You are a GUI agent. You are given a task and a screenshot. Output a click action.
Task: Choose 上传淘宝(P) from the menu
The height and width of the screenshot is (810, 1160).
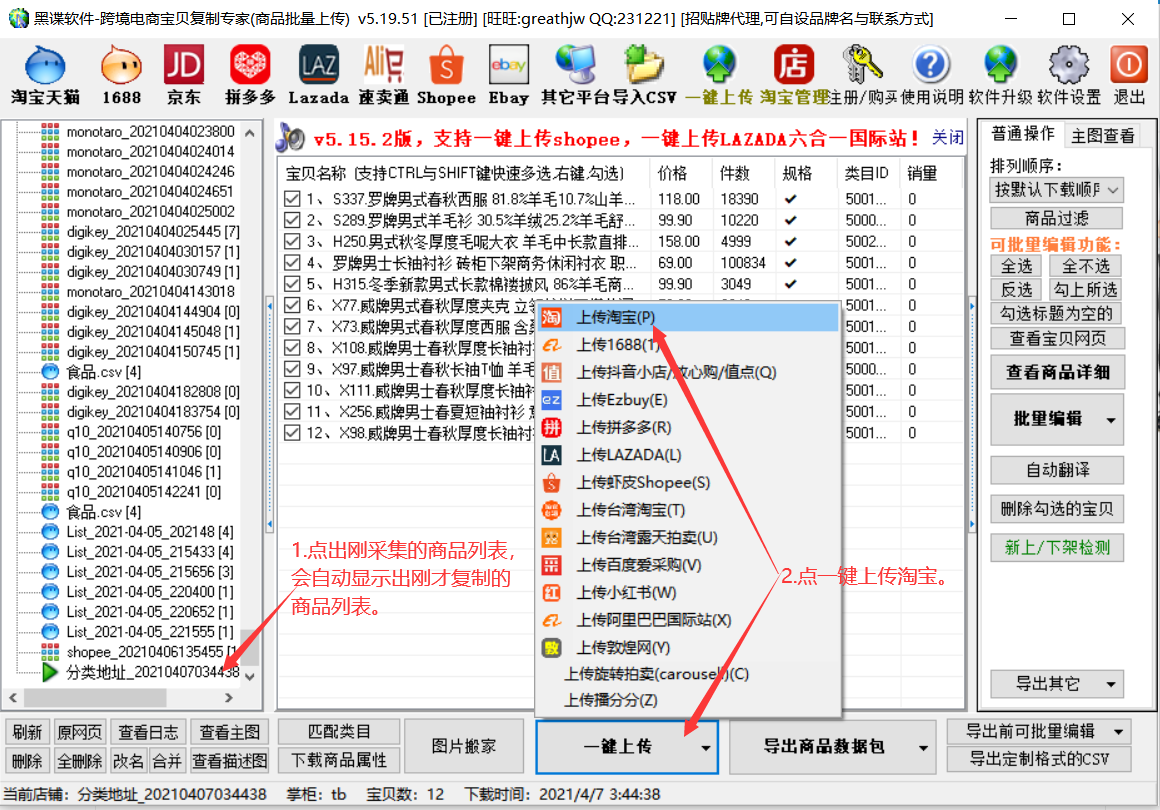[x=689, y=317]
